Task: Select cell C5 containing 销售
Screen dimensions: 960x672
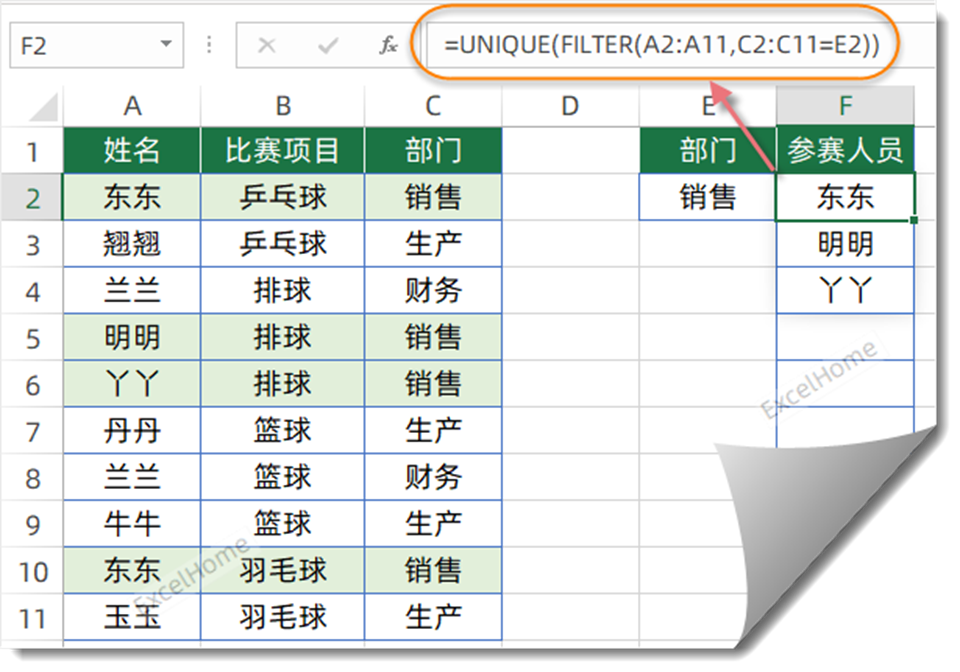Action: point(433,337)
